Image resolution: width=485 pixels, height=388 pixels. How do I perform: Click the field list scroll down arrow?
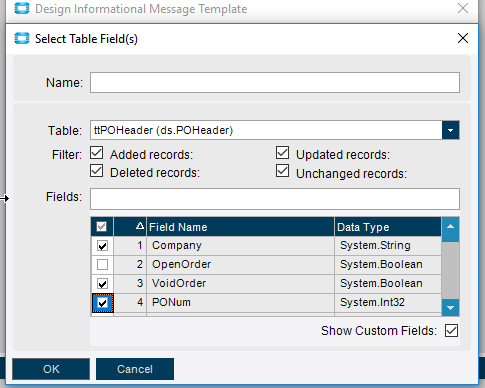coord(450,308)
